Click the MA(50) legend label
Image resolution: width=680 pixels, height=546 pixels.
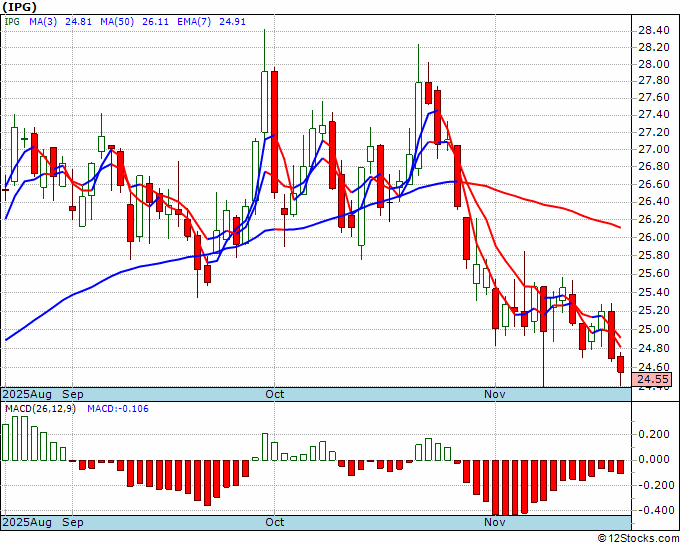point(117,21)
